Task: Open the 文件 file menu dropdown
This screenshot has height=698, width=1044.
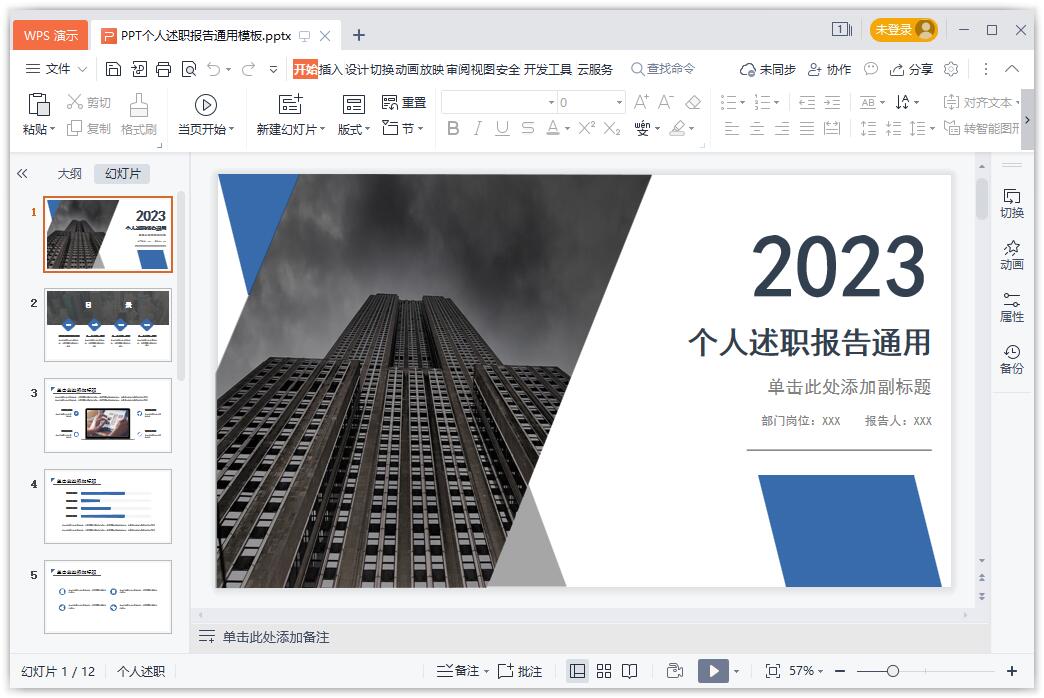Action: 56,69
